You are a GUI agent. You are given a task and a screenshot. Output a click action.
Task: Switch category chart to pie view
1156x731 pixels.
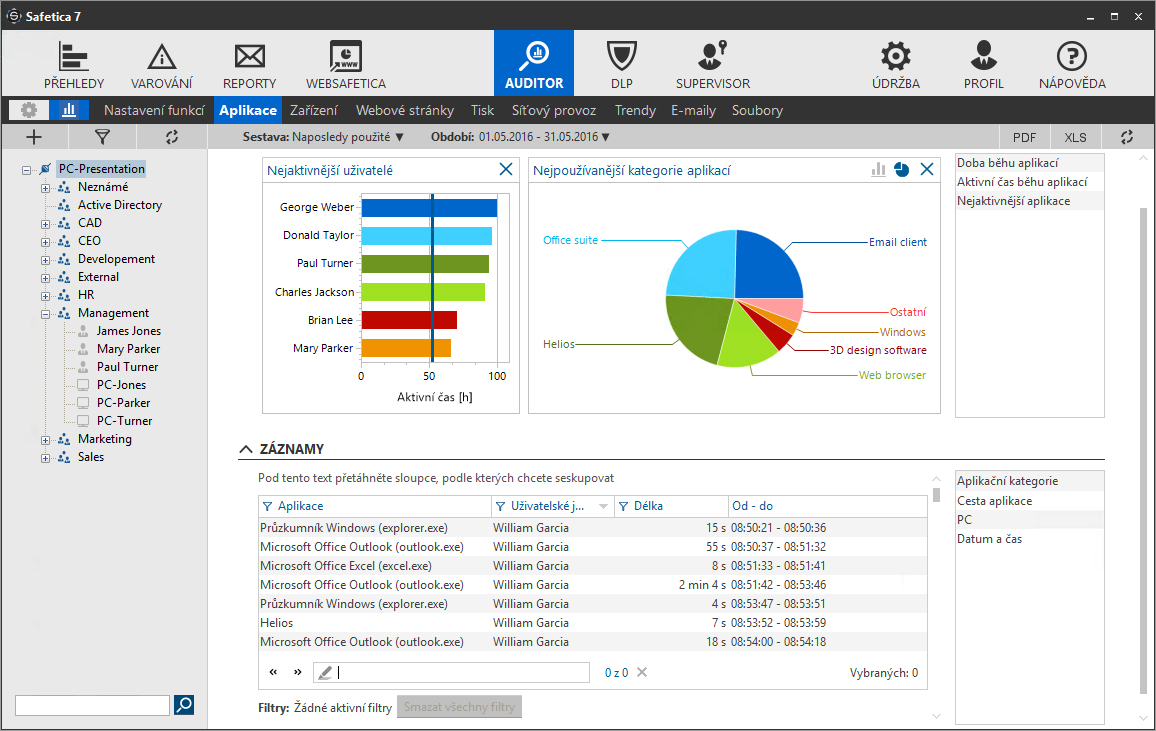902,169
